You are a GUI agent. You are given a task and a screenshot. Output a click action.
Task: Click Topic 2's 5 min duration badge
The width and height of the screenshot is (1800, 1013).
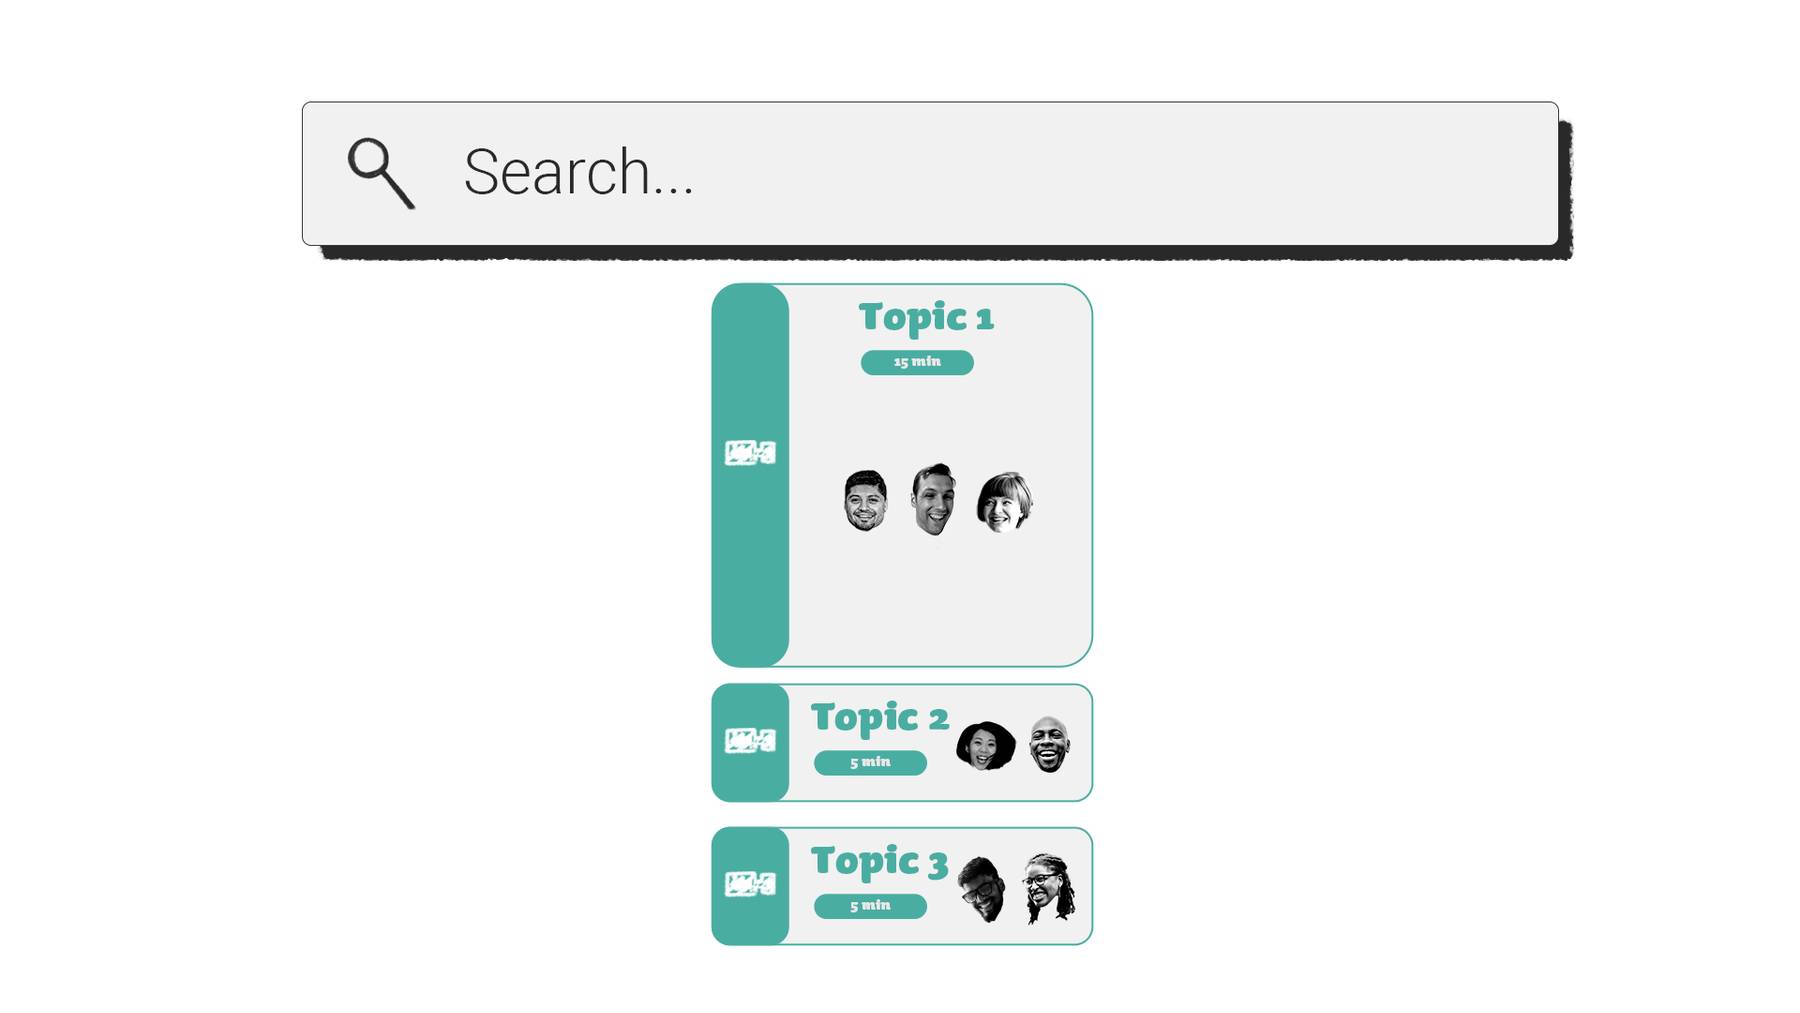870,763
